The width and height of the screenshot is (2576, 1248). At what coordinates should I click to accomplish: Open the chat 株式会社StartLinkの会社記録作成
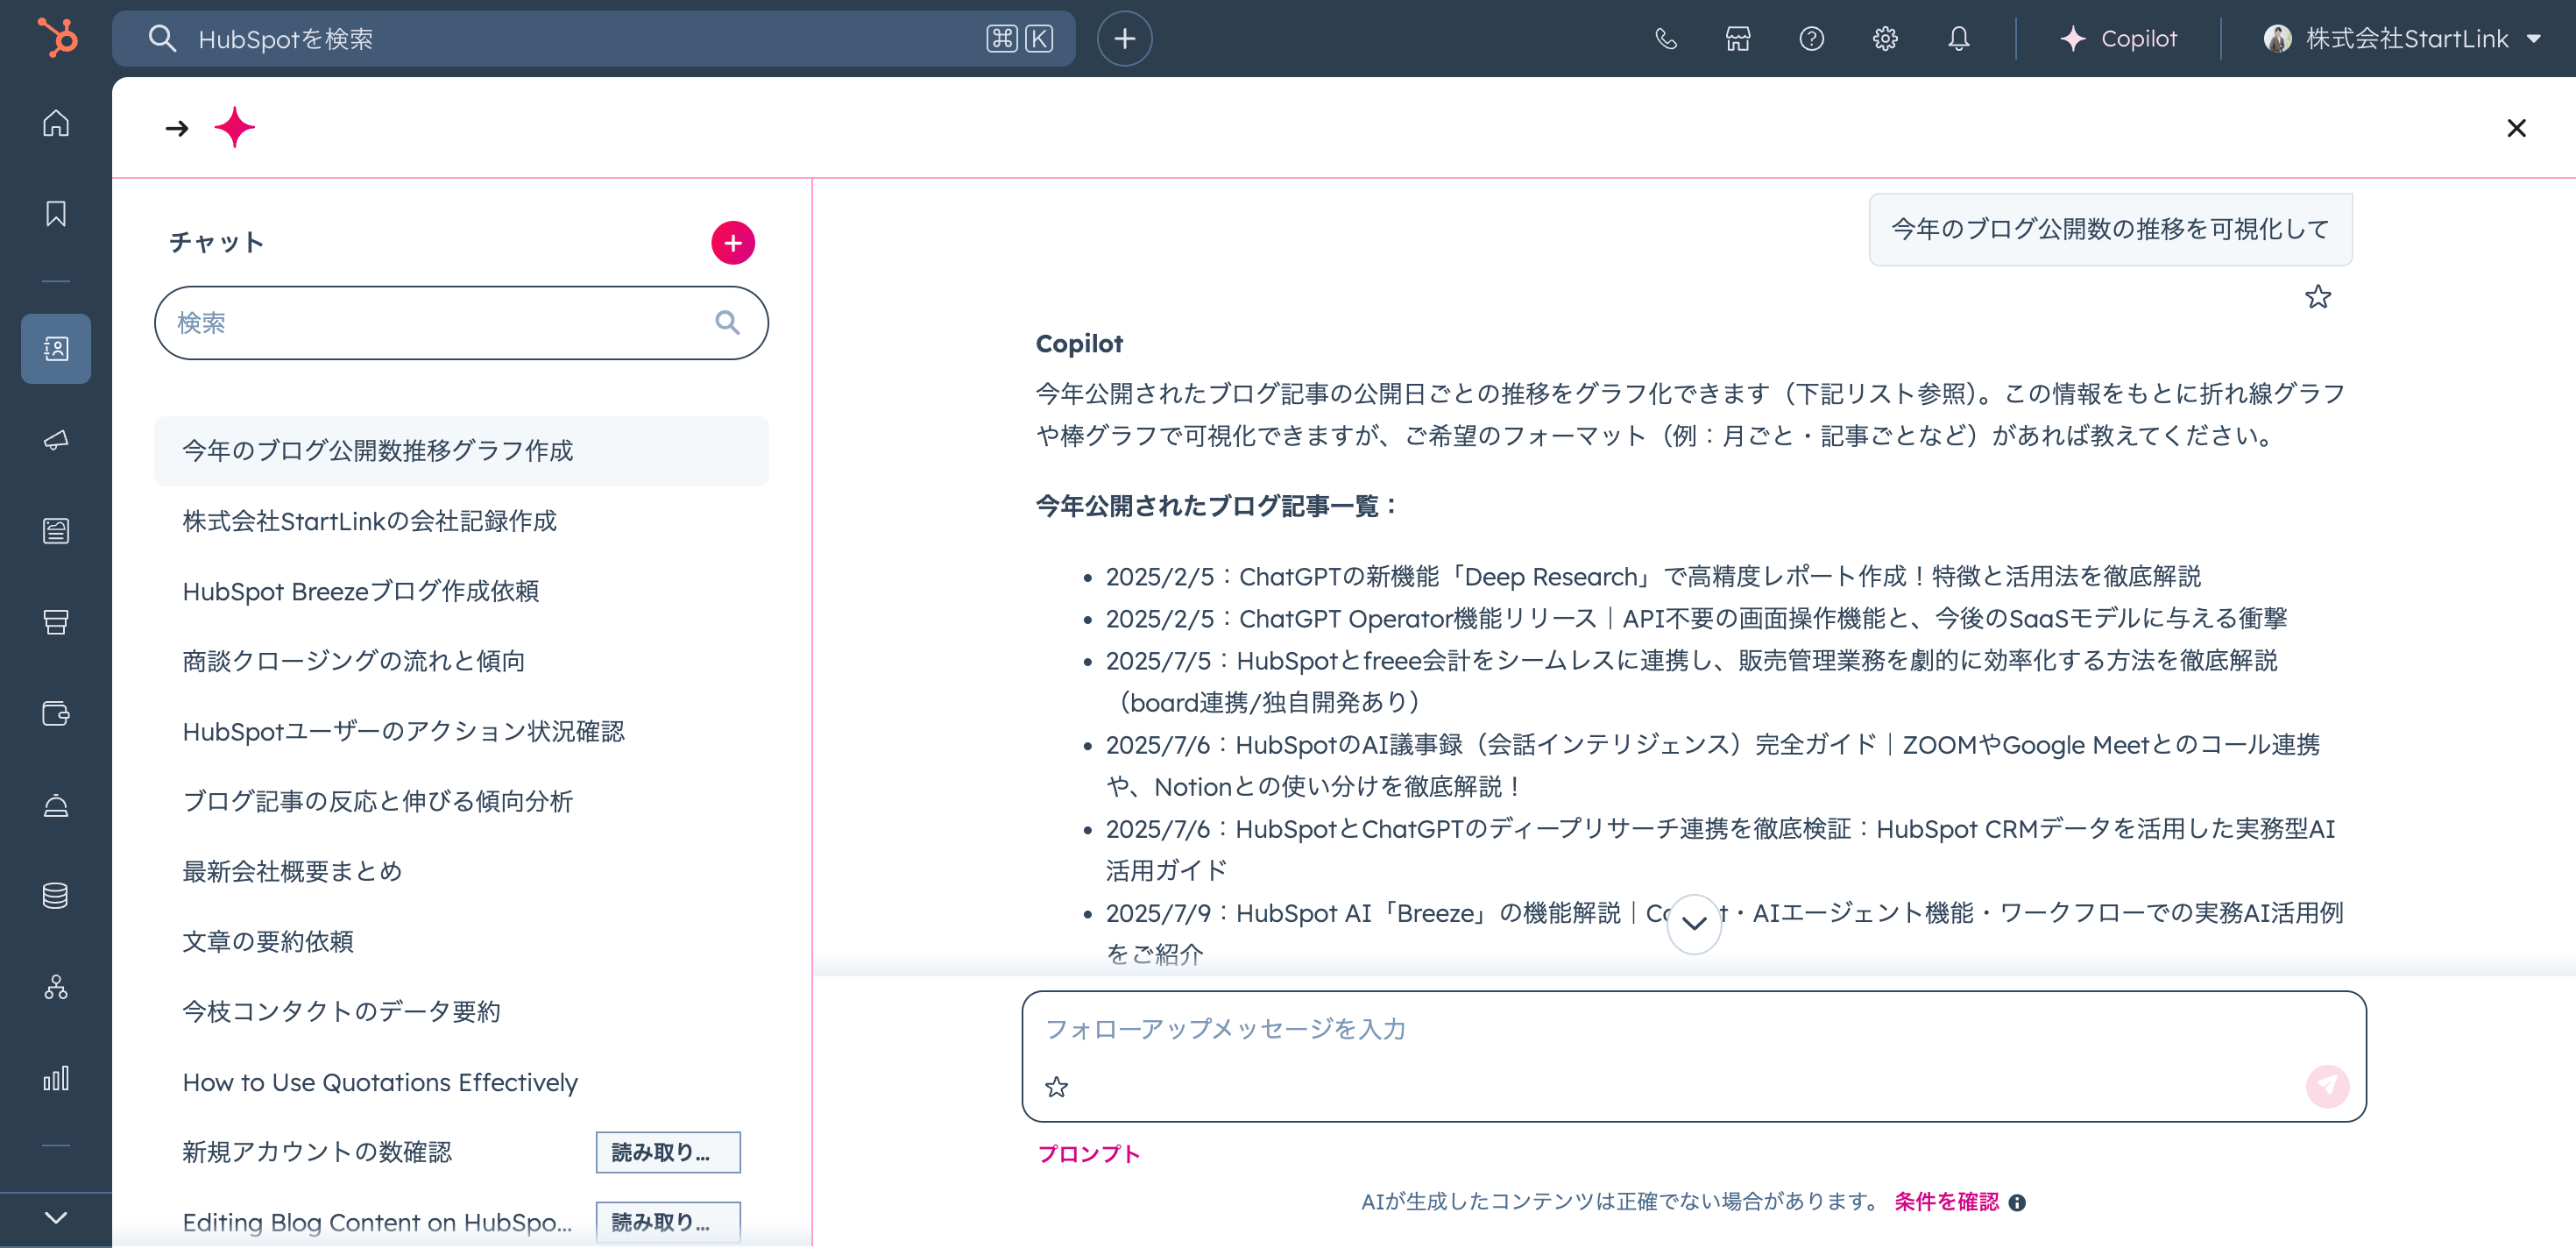(369, 521)
